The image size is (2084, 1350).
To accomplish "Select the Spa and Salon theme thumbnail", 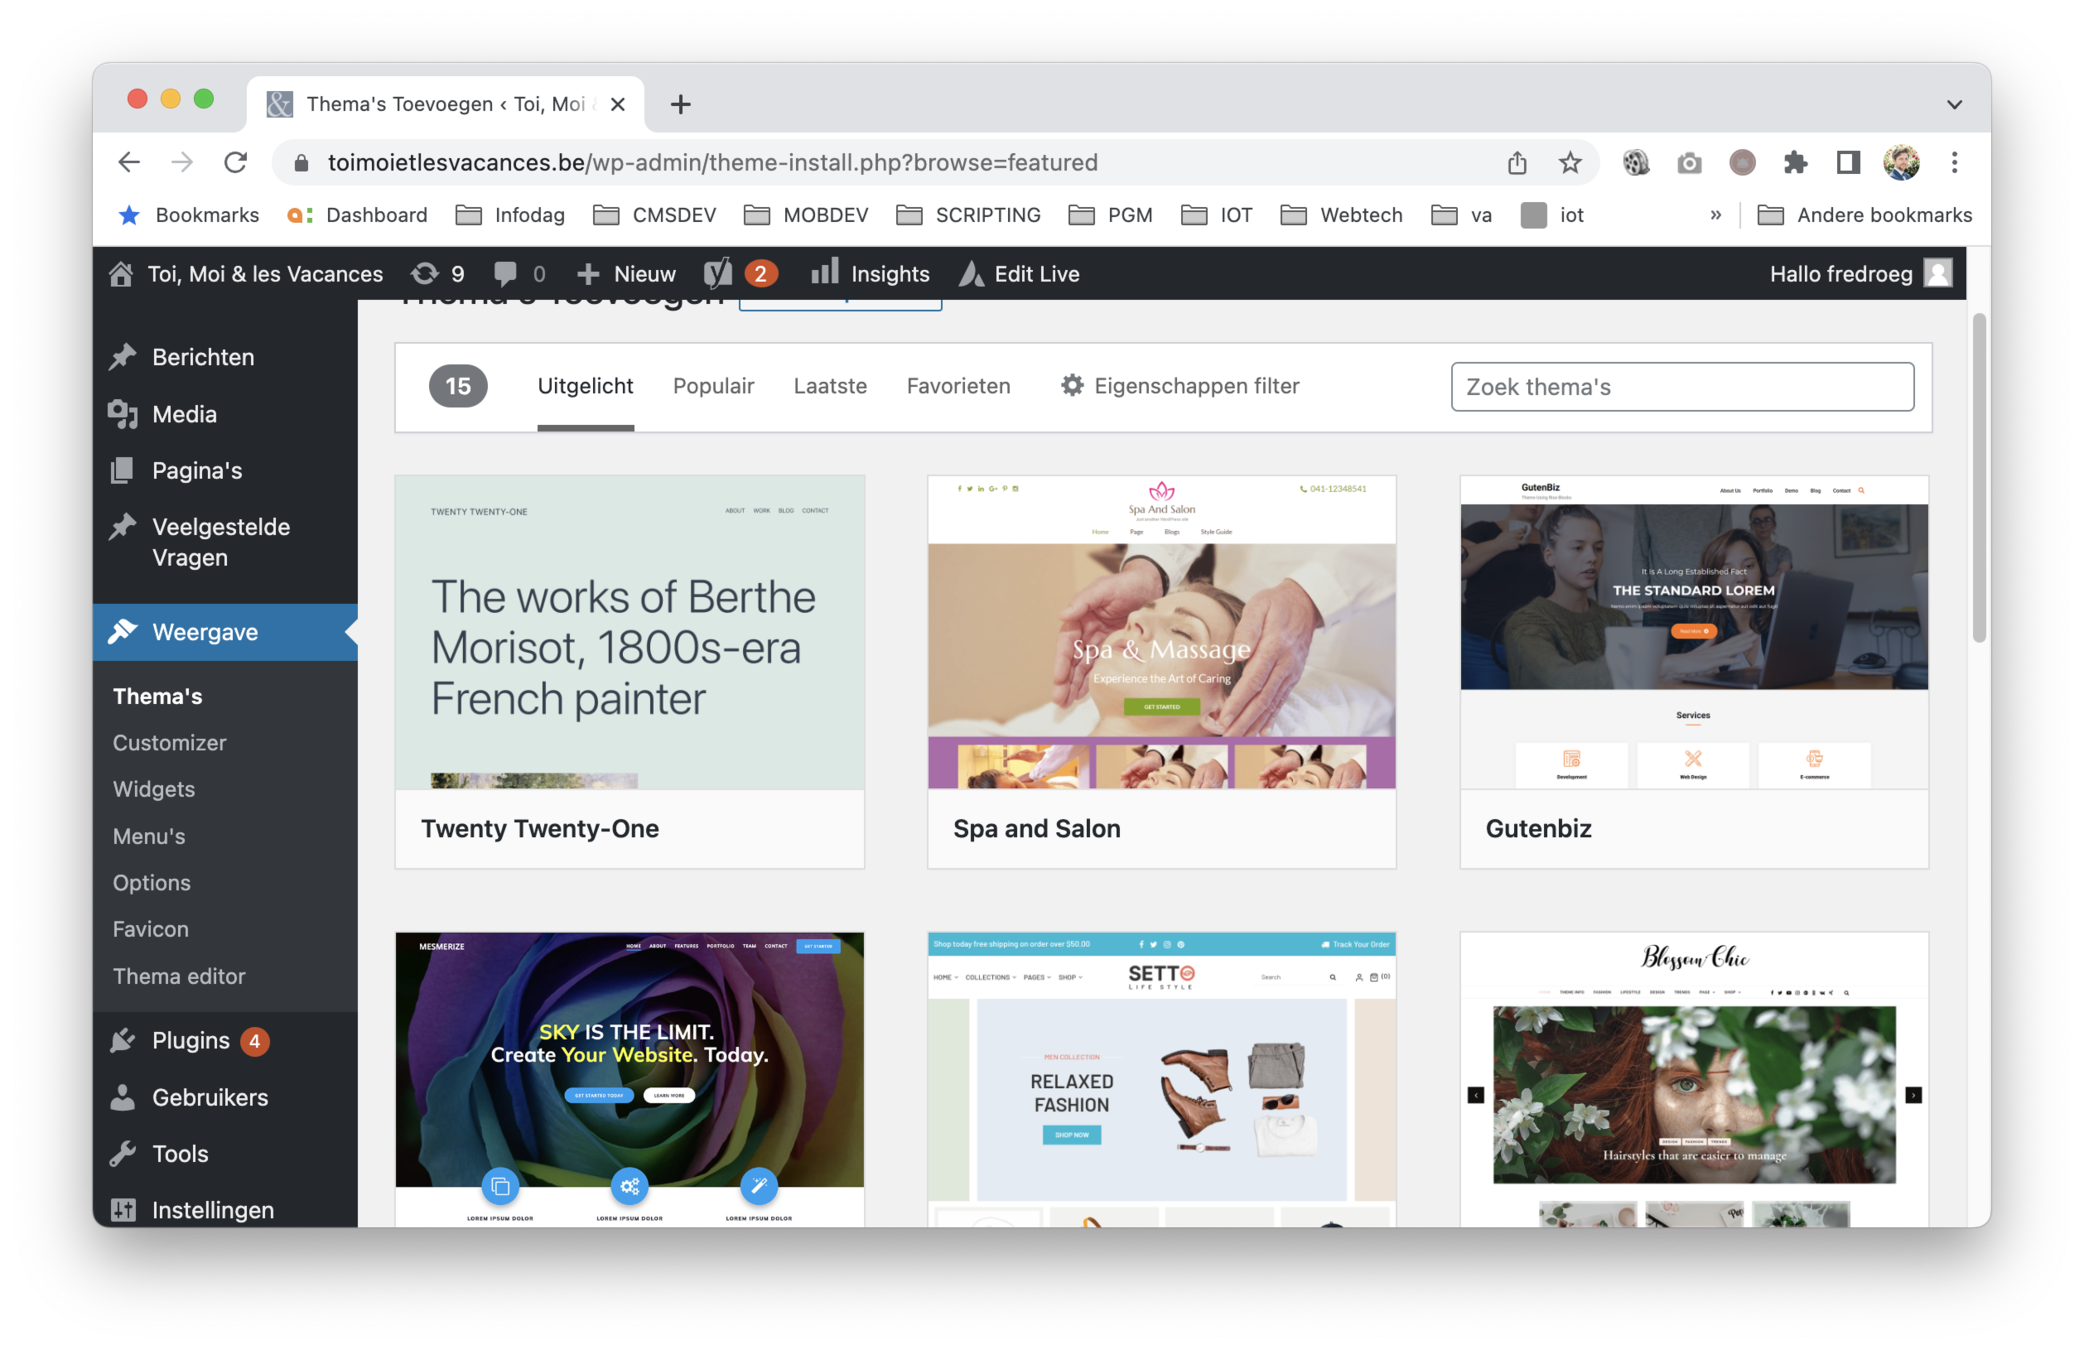I will [1161, 633].
